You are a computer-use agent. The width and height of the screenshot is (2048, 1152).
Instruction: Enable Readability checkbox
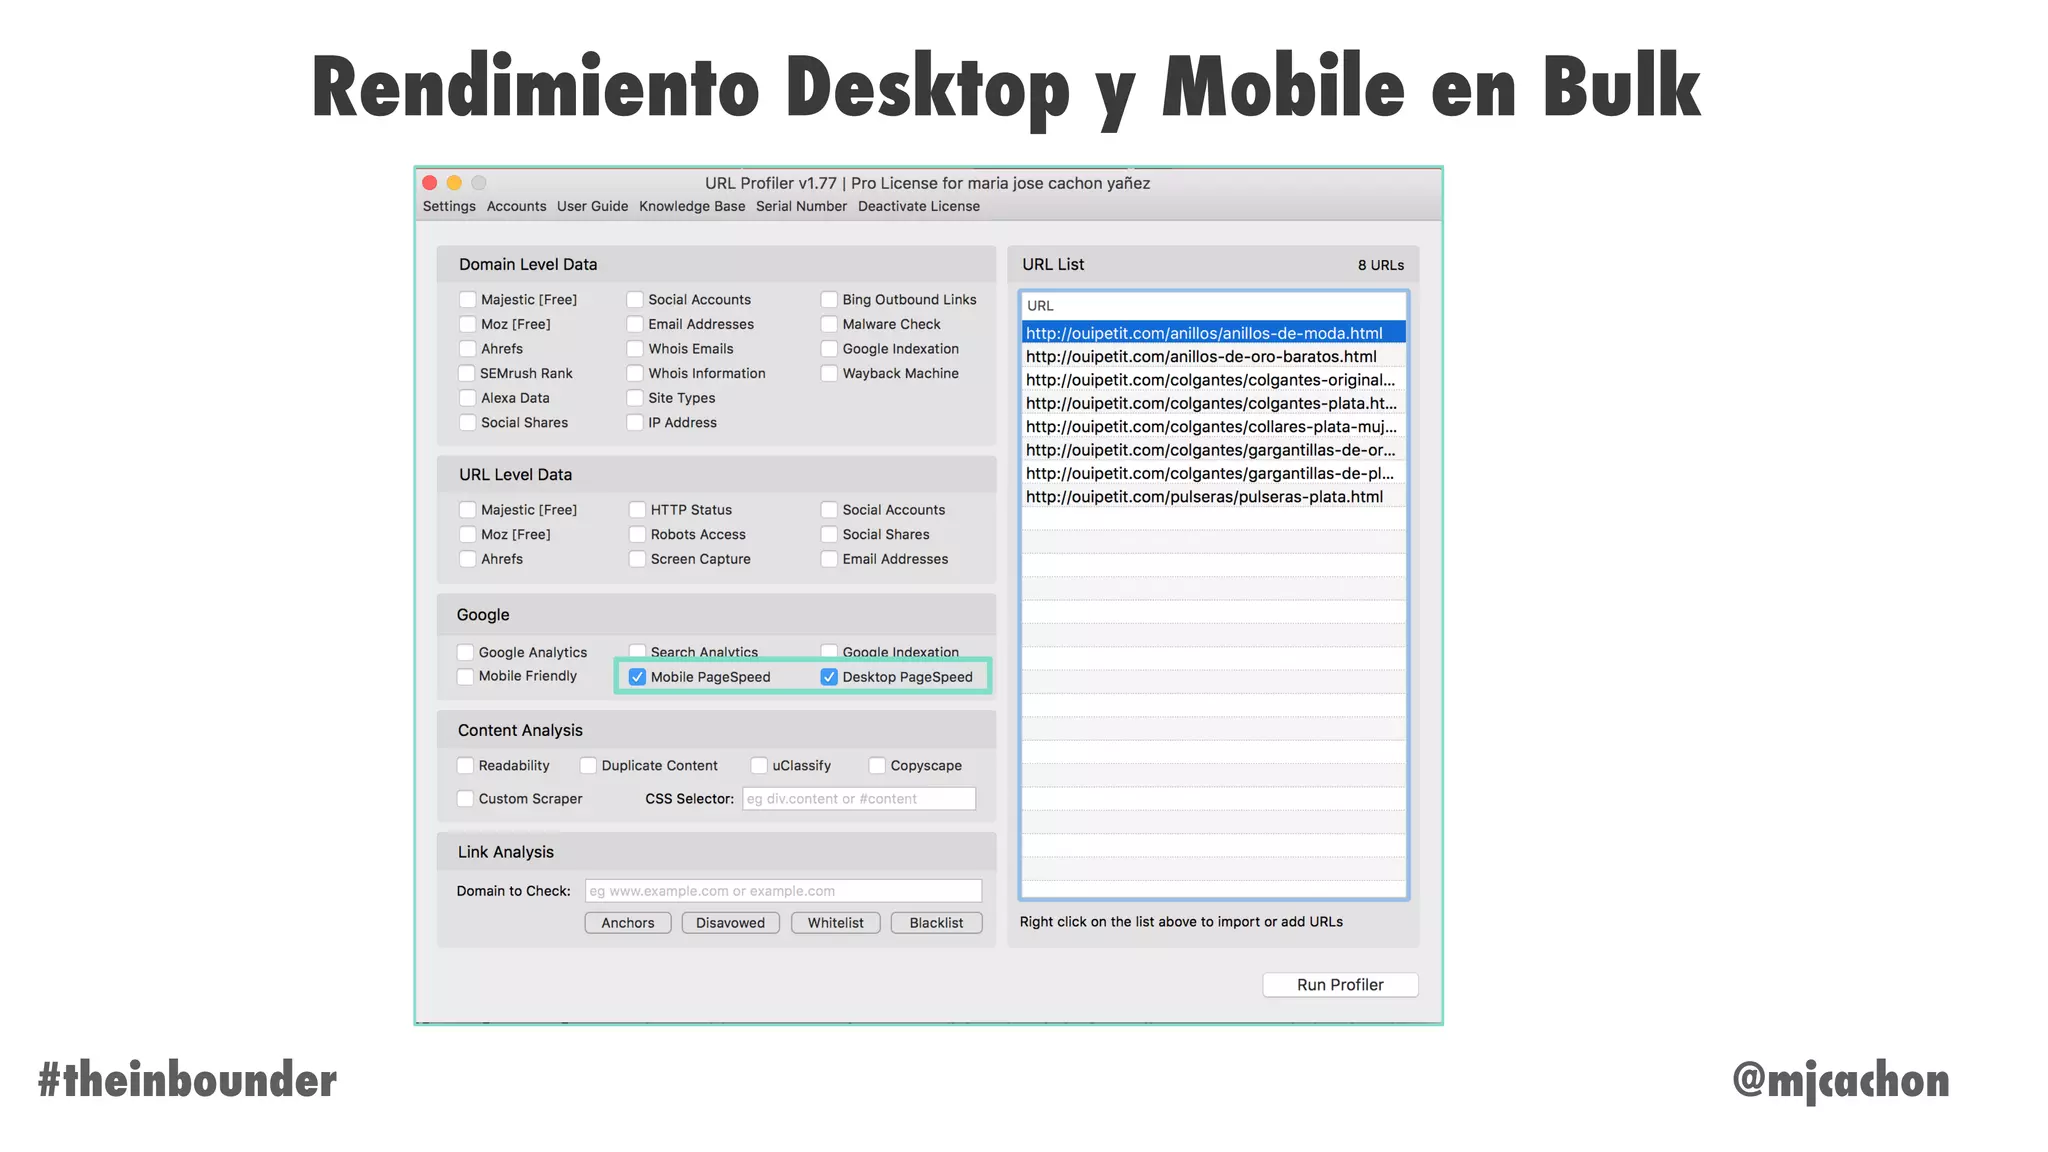(x=465, y=765)
